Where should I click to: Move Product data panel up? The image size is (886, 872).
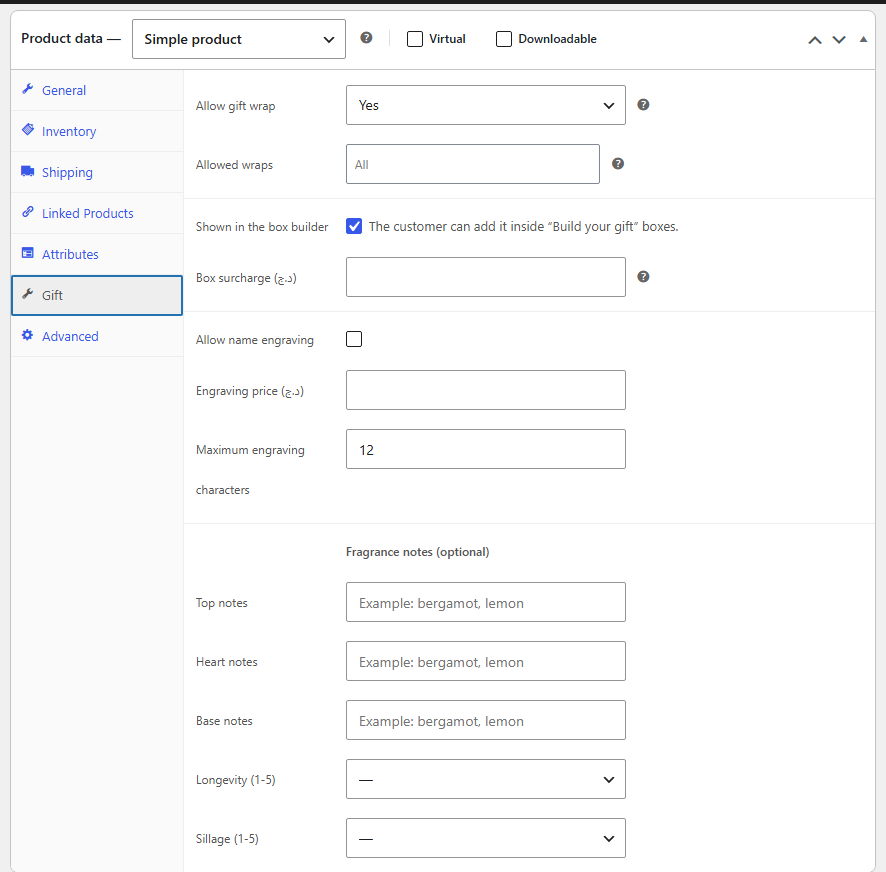click(814, 40)
